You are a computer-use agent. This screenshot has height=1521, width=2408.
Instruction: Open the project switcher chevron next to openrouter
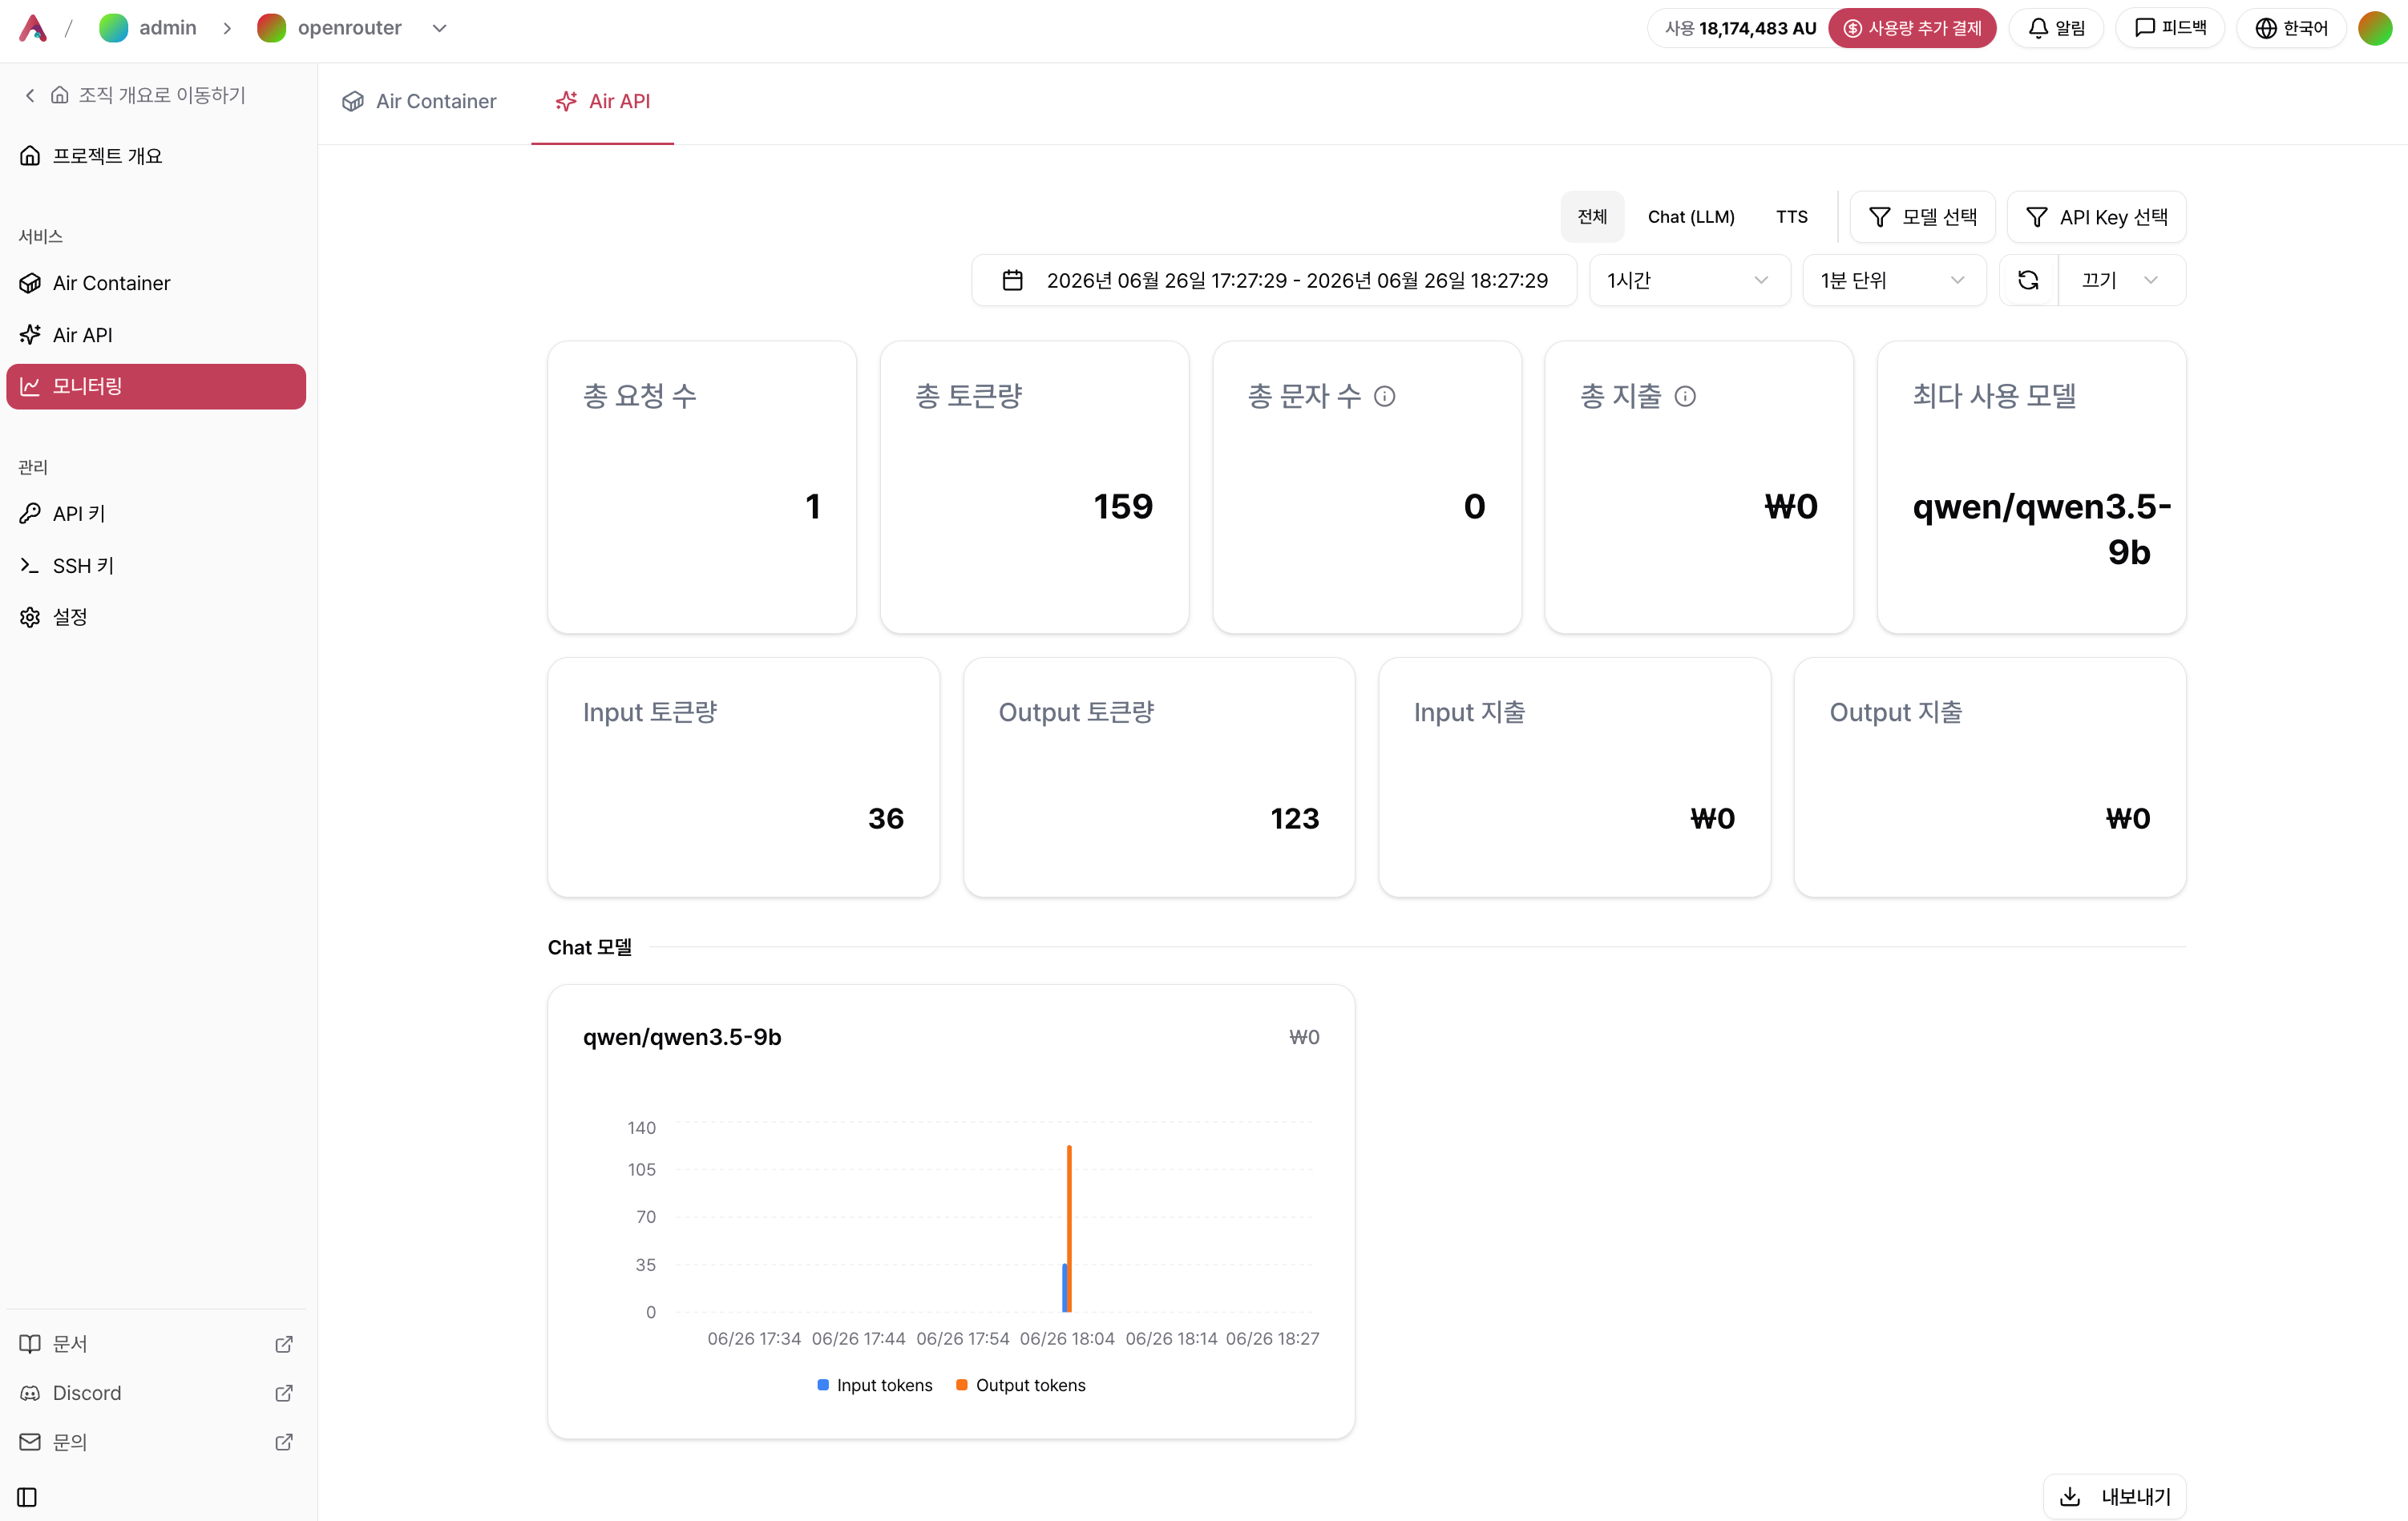439,28
